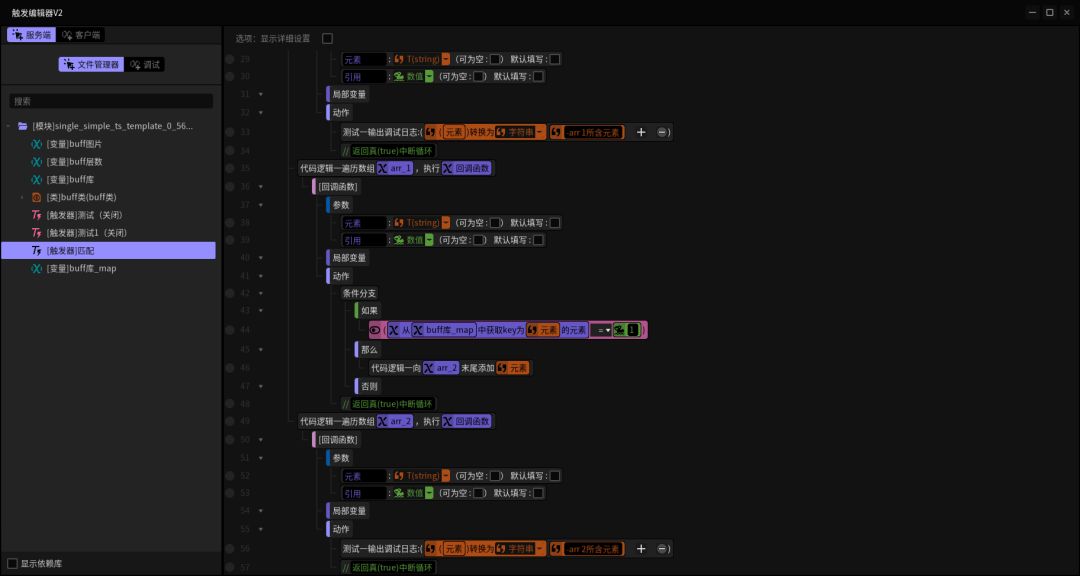The width and height of the screenshot is (1080, 576).
Task: Click the 引用 name field on line 53
Action: (x=364, y=493)
